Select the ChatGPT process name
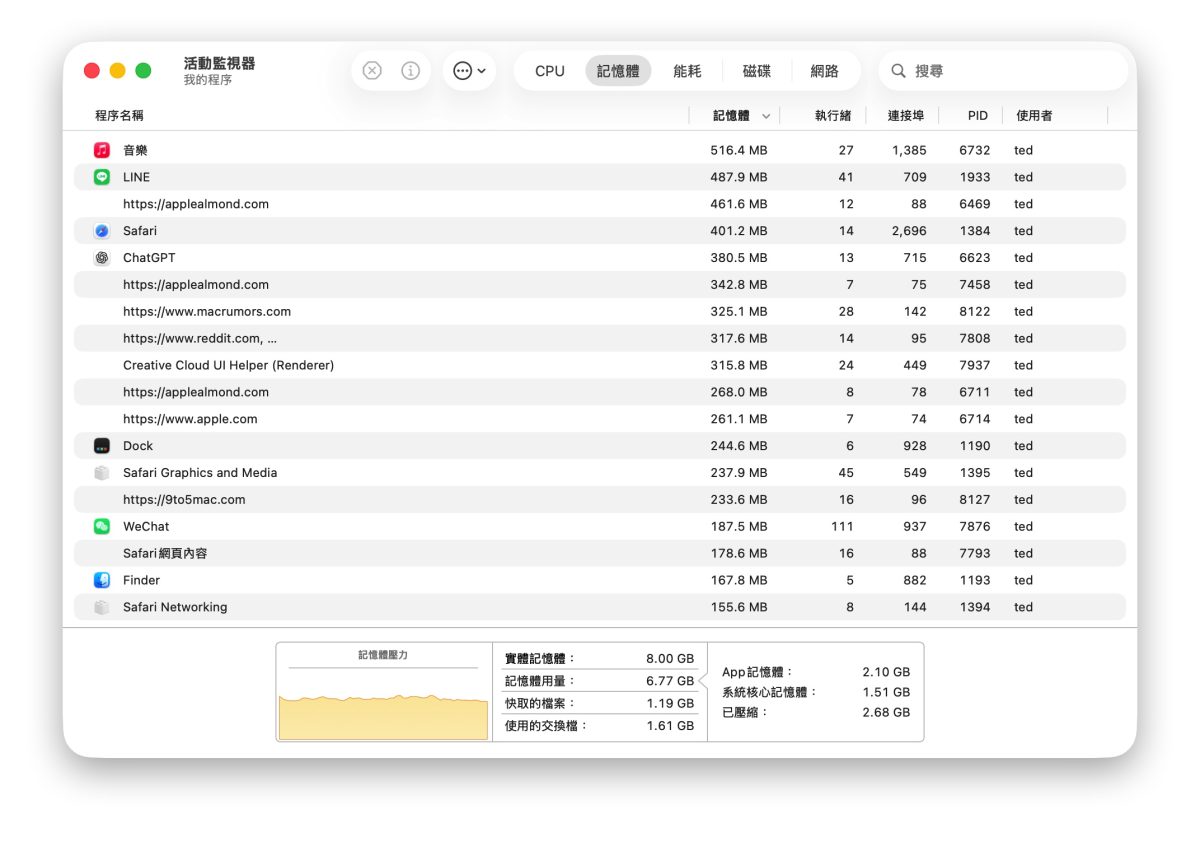The height and width of the screenshot is (842, 1200). point(149,258)
